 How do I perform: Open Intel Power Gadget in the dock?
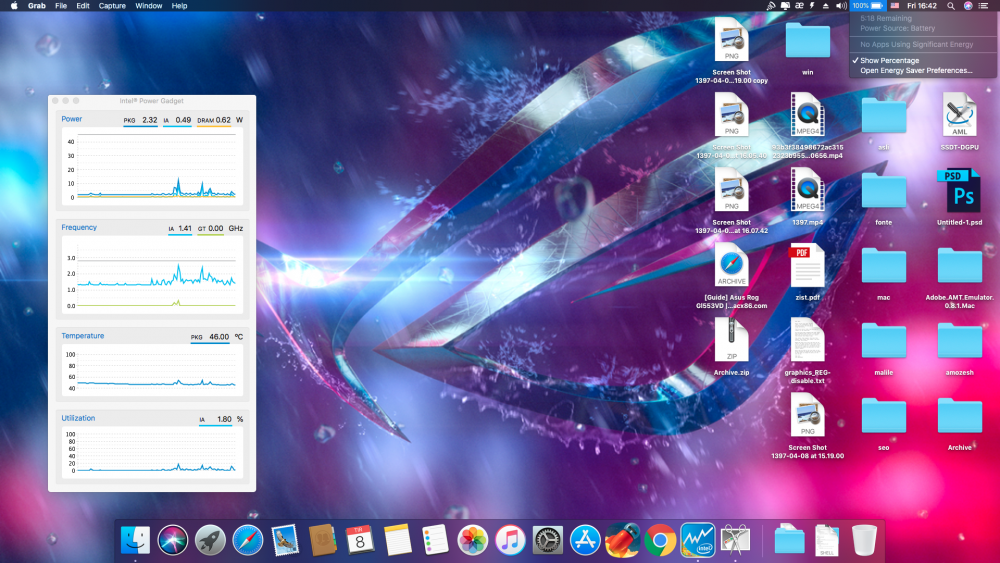click(697, 540)
